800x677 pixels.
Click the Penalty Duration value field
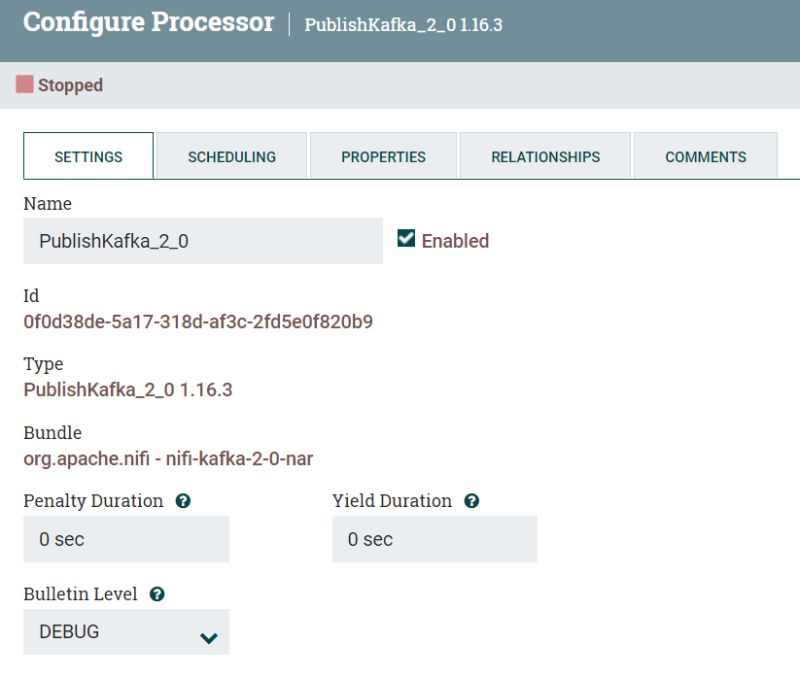[126, 539]
